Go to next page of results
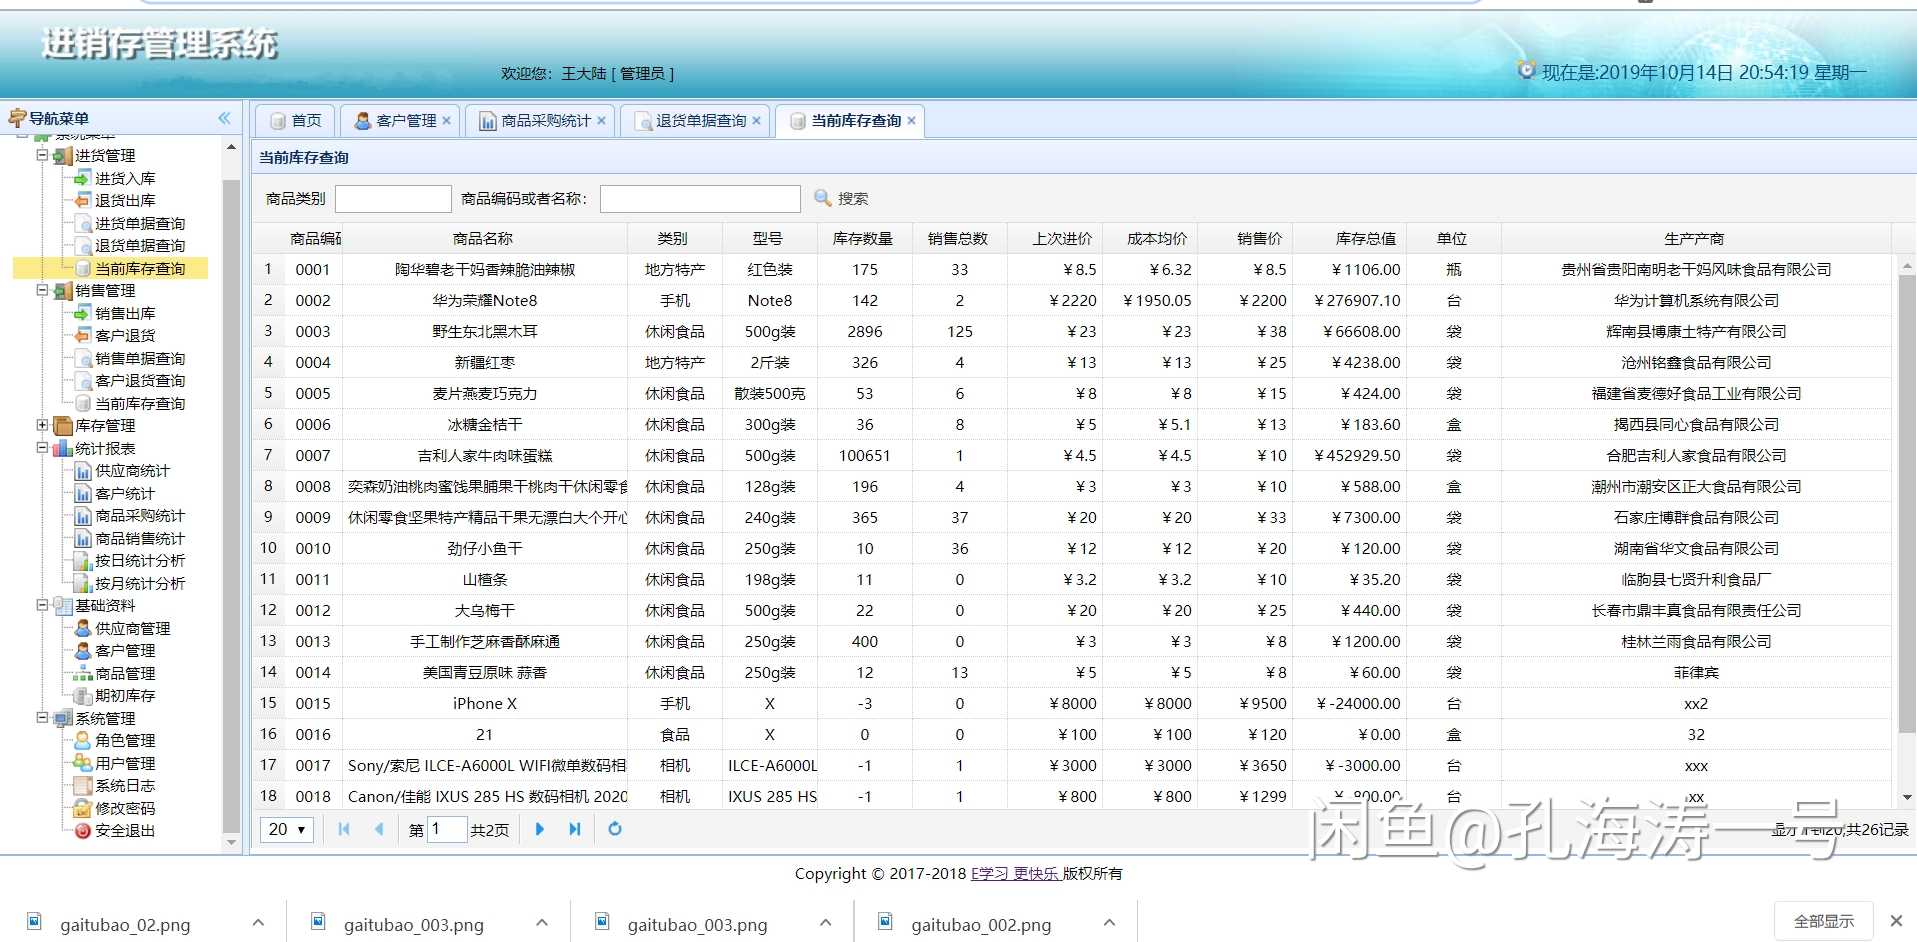1917x942 pixels. [x=540, y=829]
